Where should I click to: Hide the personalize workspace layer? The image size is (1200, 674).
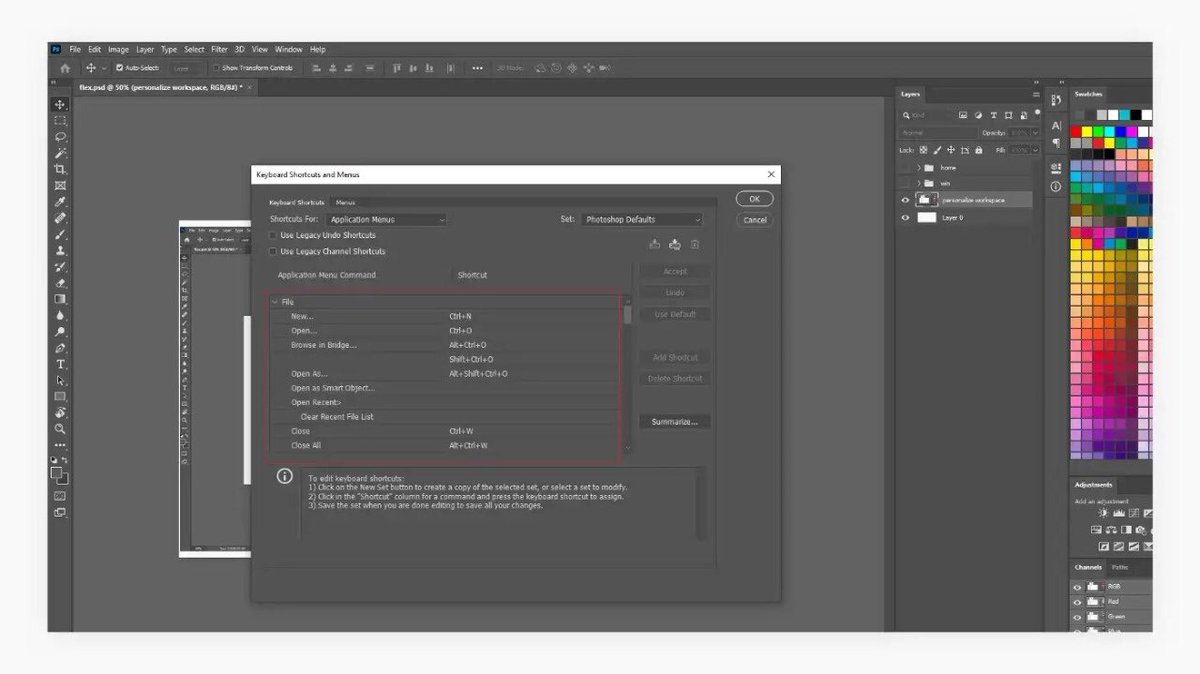click(x=905, y=200)
